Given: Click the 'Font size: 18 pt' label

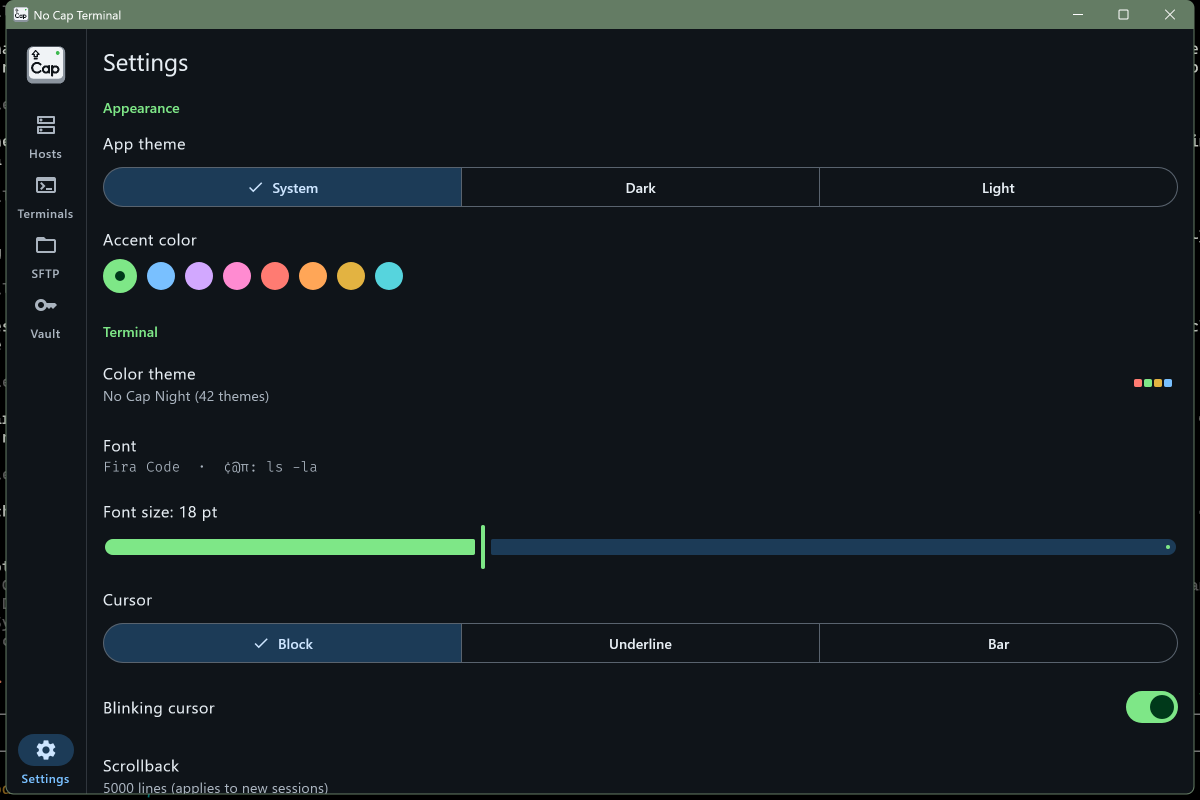Looking at the screenshot, I should point(160,512).
